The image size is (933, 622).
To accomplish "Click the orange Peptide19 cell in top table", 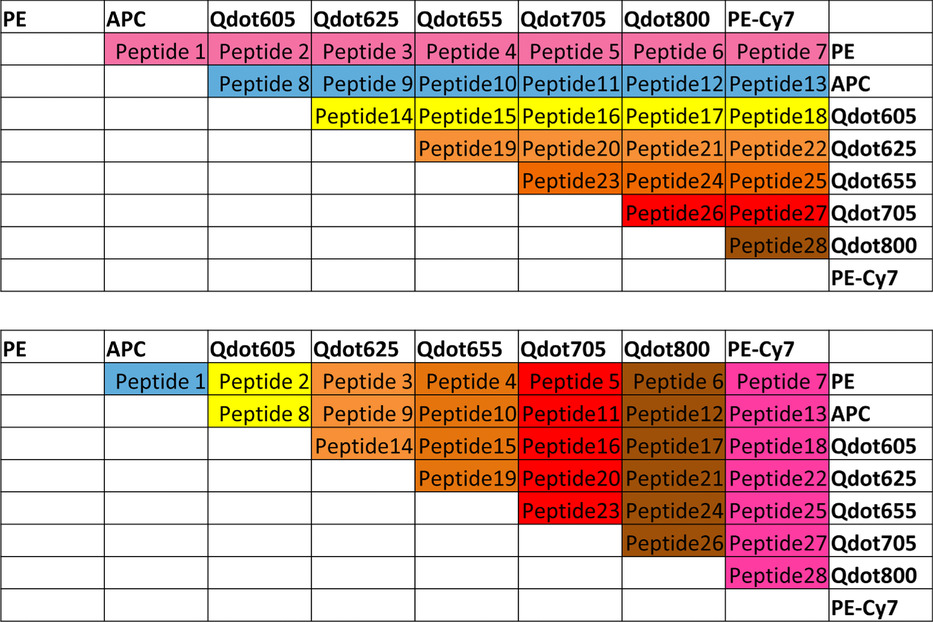I will coord(466,146).
